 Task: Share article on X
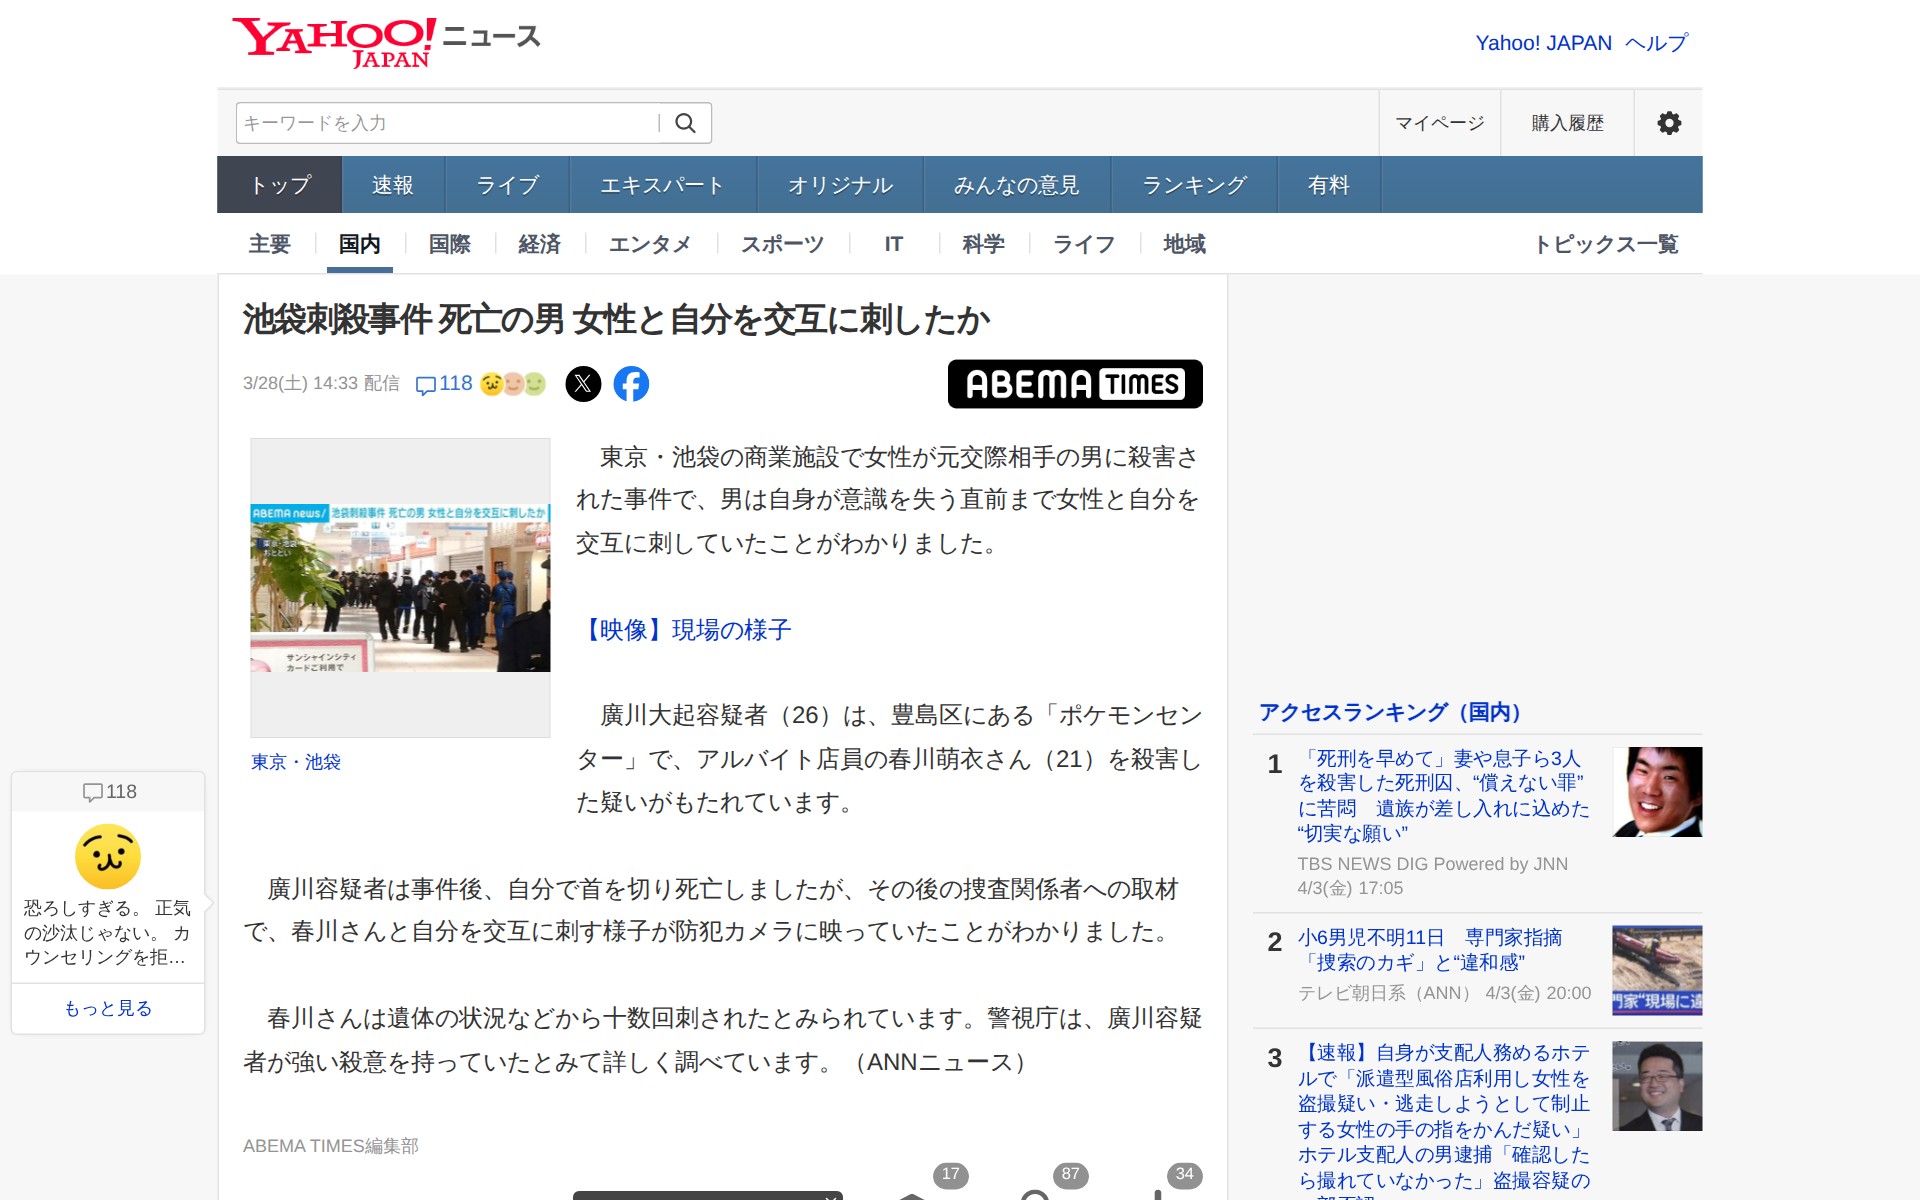click(583, 384)
